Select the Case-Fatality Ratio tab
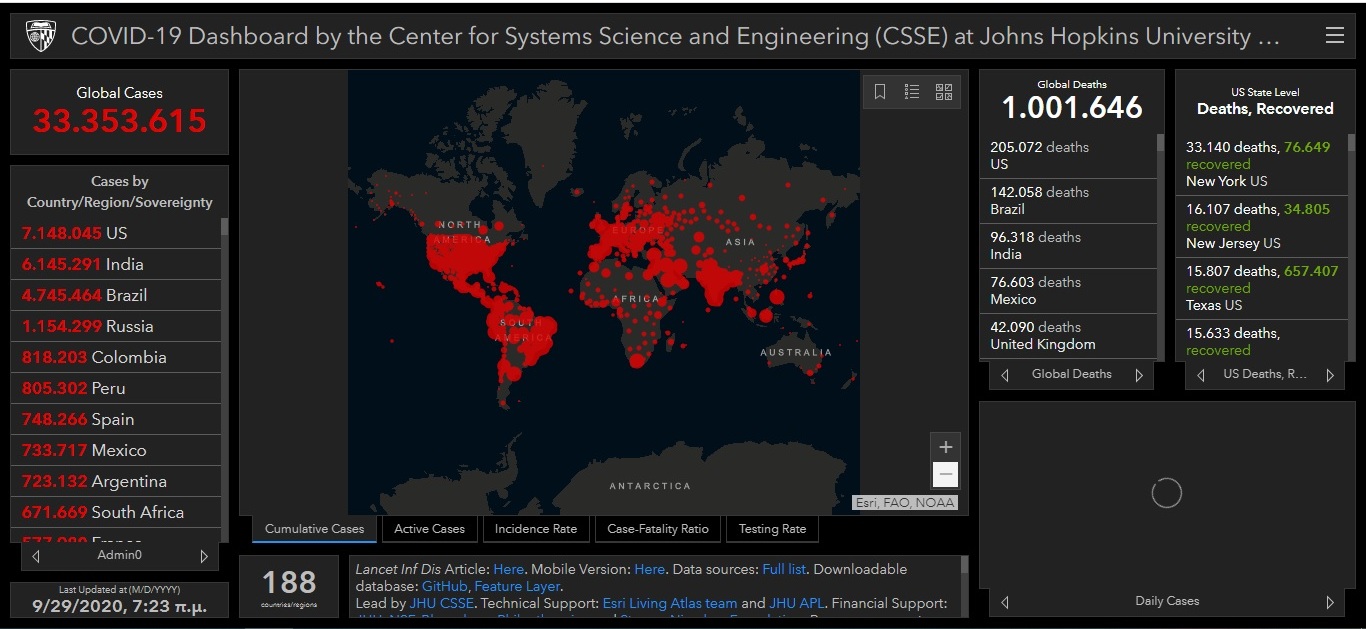This screenshot has width=1366, height=629. tap(657, 529)
